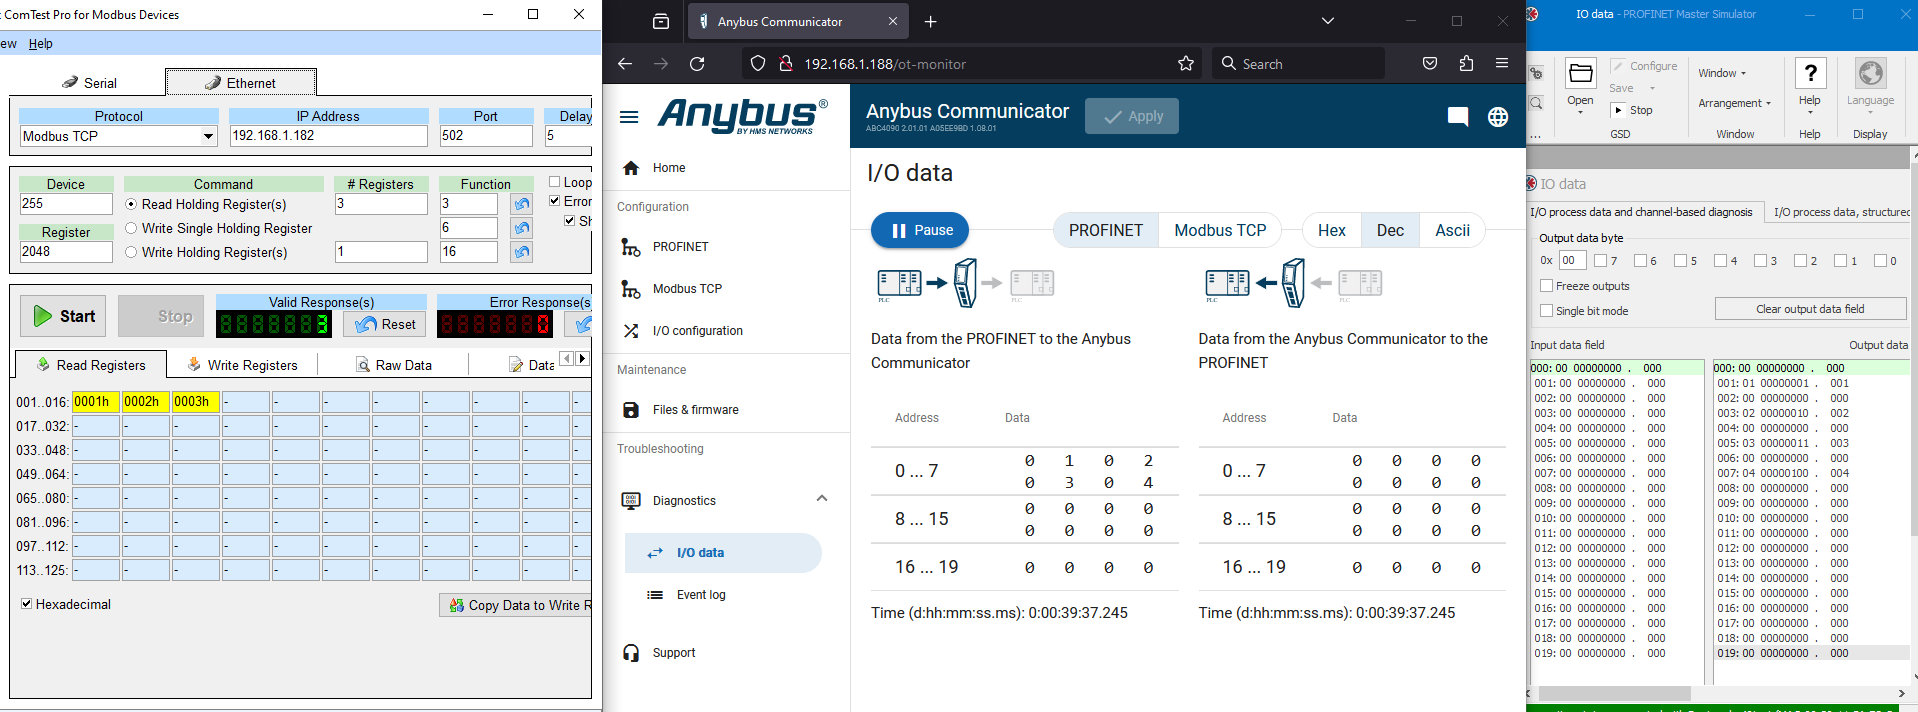
Task: Click the Anybus hamburger menu icon
Action: coord(629,117)
